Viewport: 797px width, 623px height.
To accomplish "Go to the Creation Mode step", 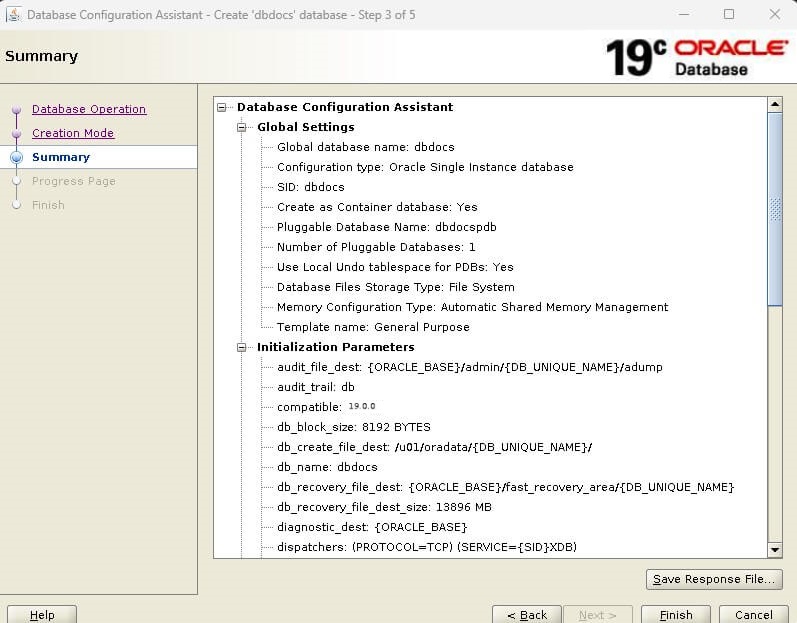I will coord(73,133).
